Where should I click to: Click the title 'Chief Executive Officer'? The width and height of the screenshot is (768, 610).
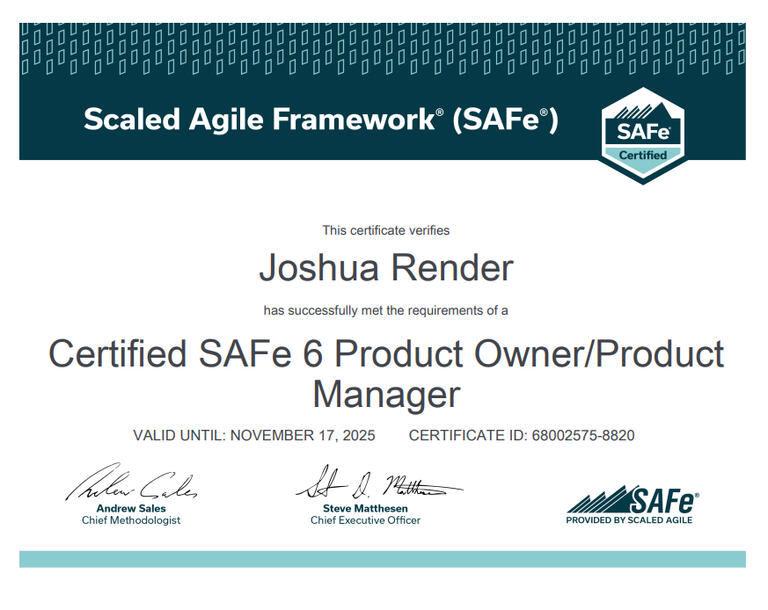tap(365, 520)
